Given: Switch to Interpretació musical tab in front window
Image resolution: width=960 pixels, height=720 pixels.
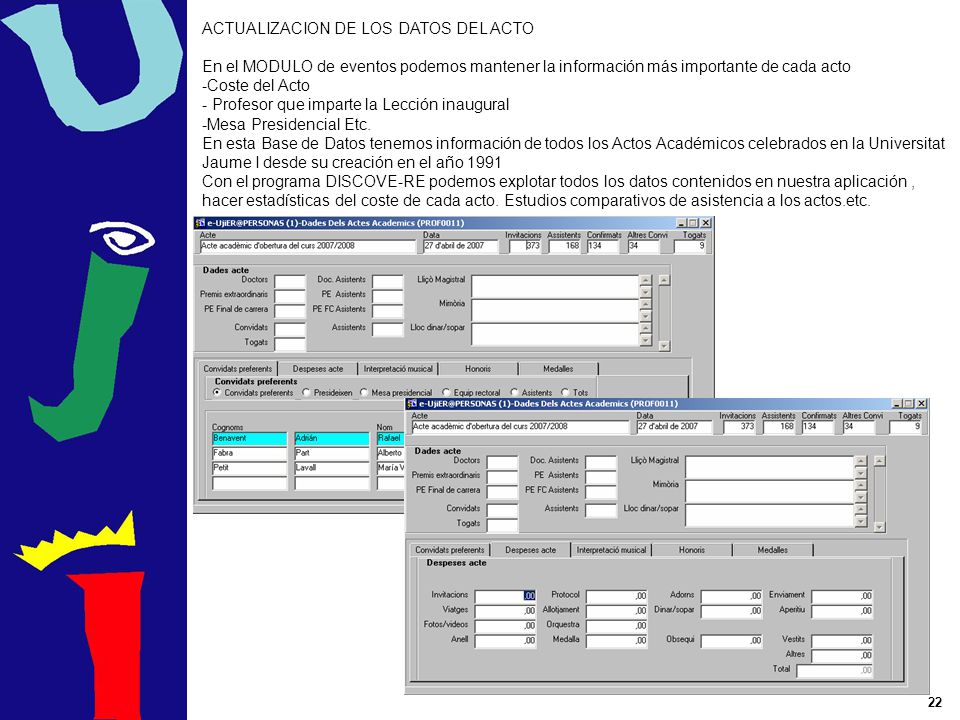Looking at the screenshot, I should tap(612, 550).
